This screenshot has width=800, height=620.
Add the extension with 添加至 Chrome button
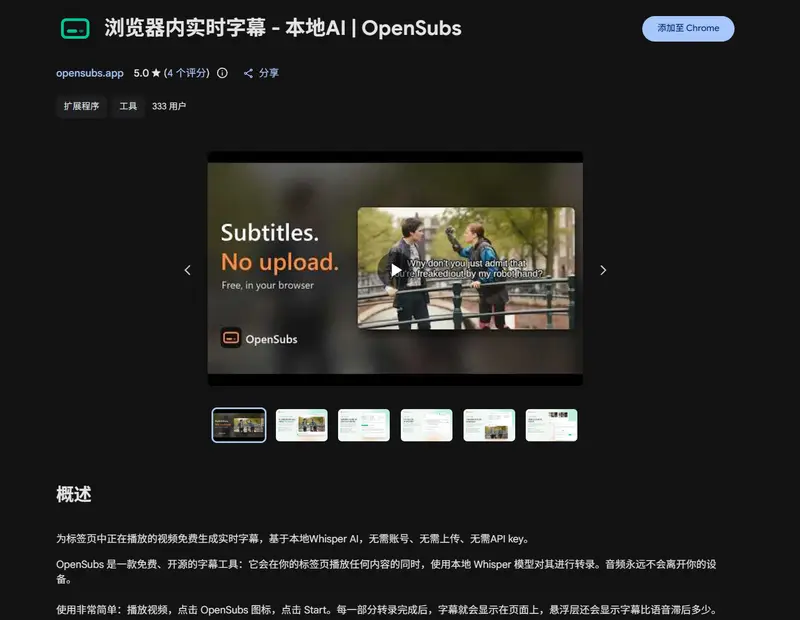click(688, 29)
